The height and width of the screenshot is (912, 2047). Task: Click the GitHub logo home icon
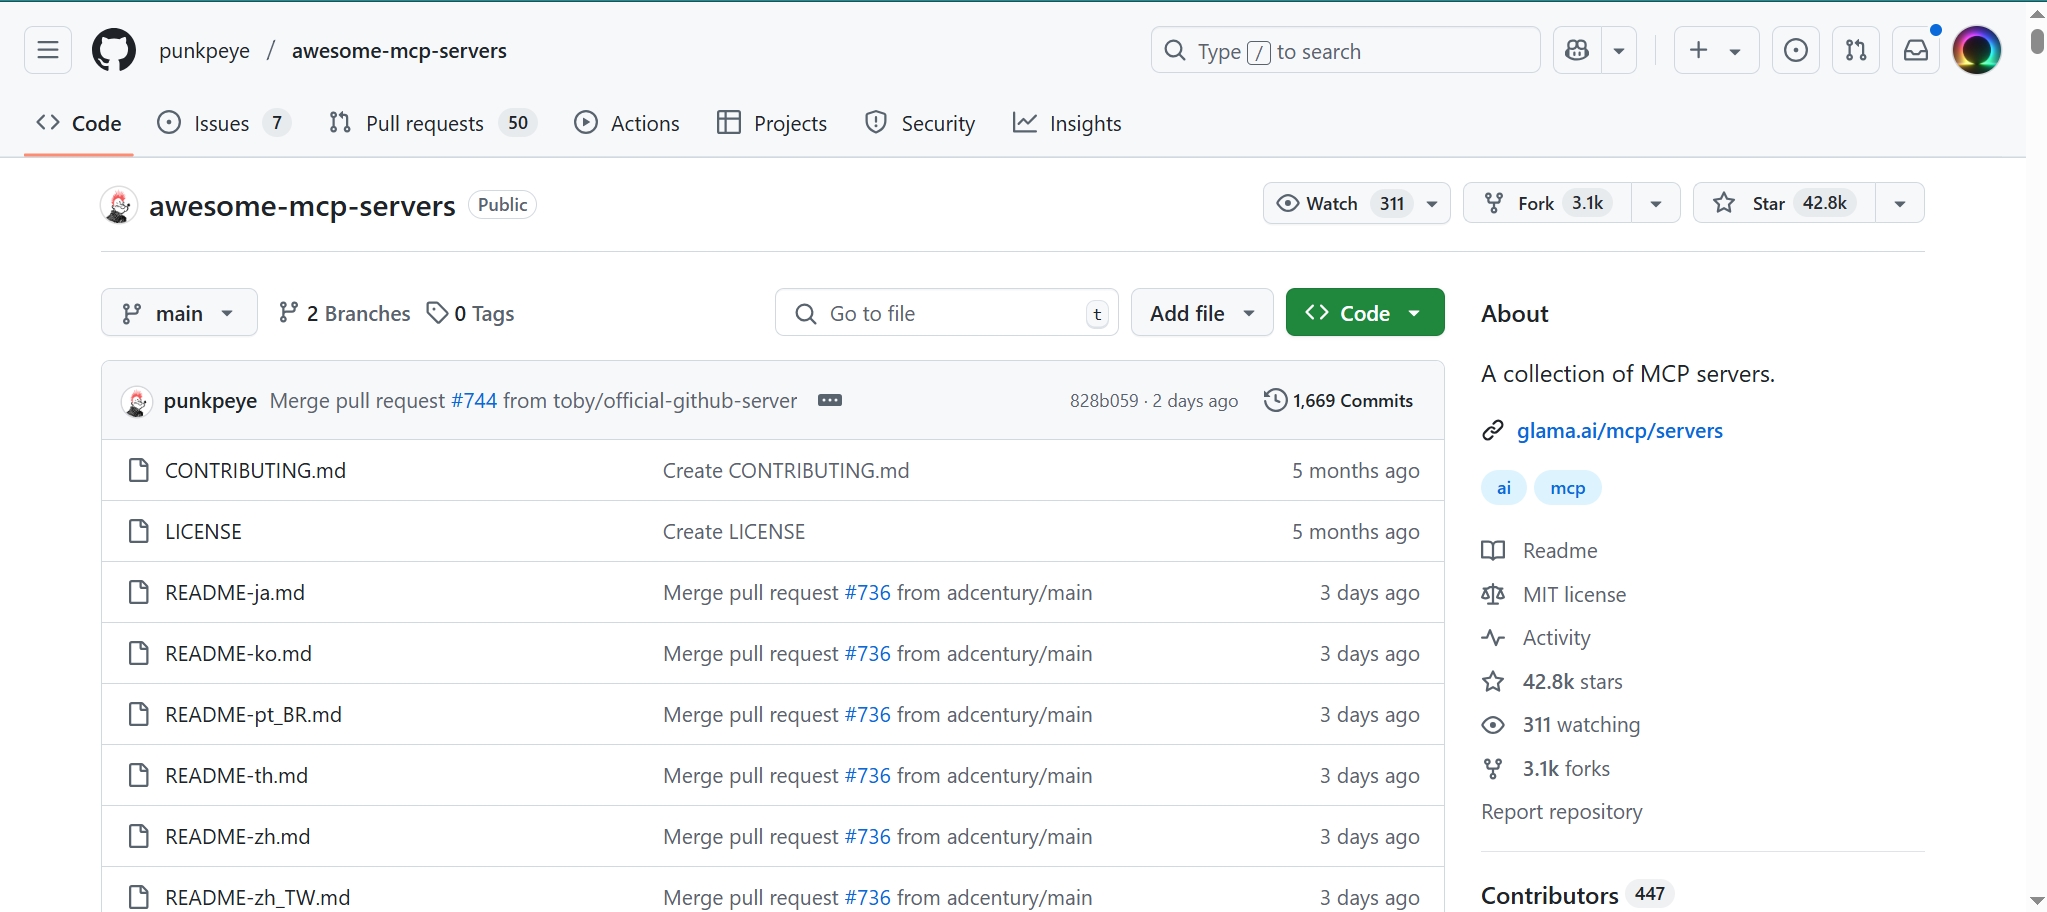point(114,50)
